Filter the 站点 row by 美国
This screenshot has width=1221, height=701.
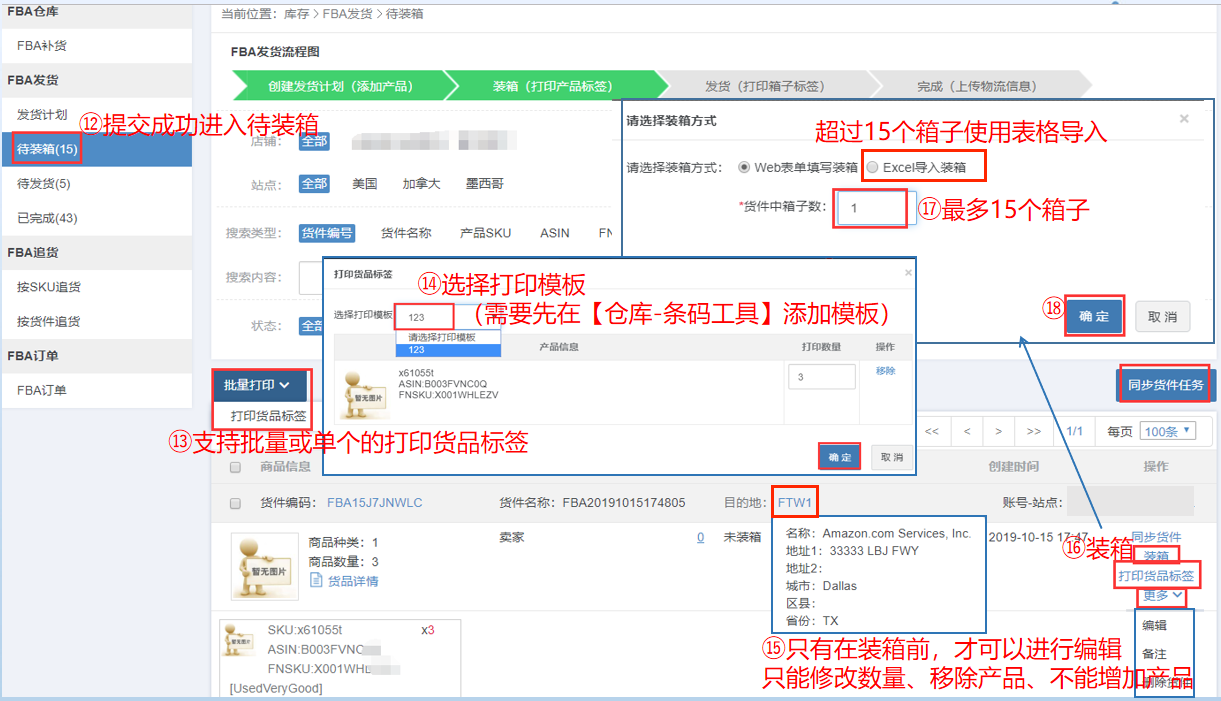click(x=364, y=184)
